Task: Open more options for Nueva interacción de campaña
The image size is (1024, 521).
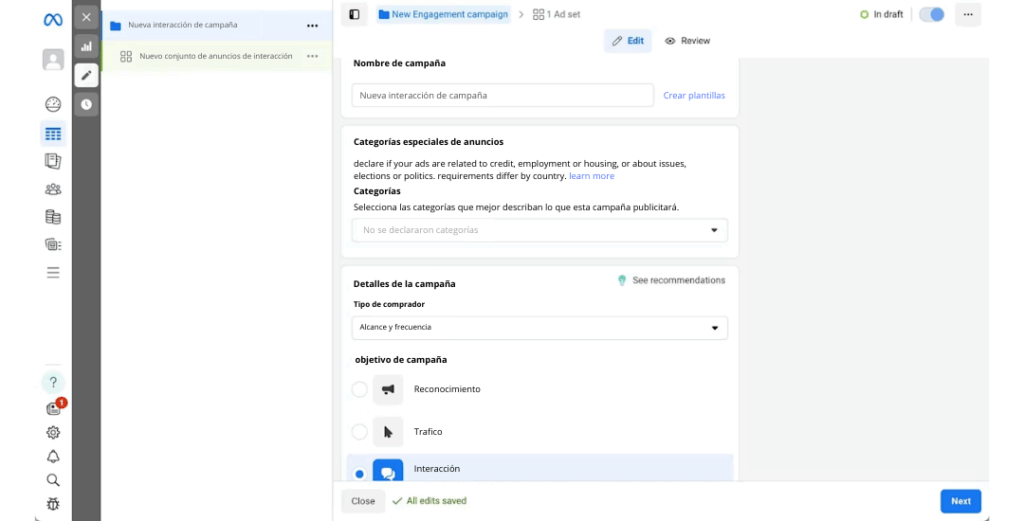Action: click(312, 25)
